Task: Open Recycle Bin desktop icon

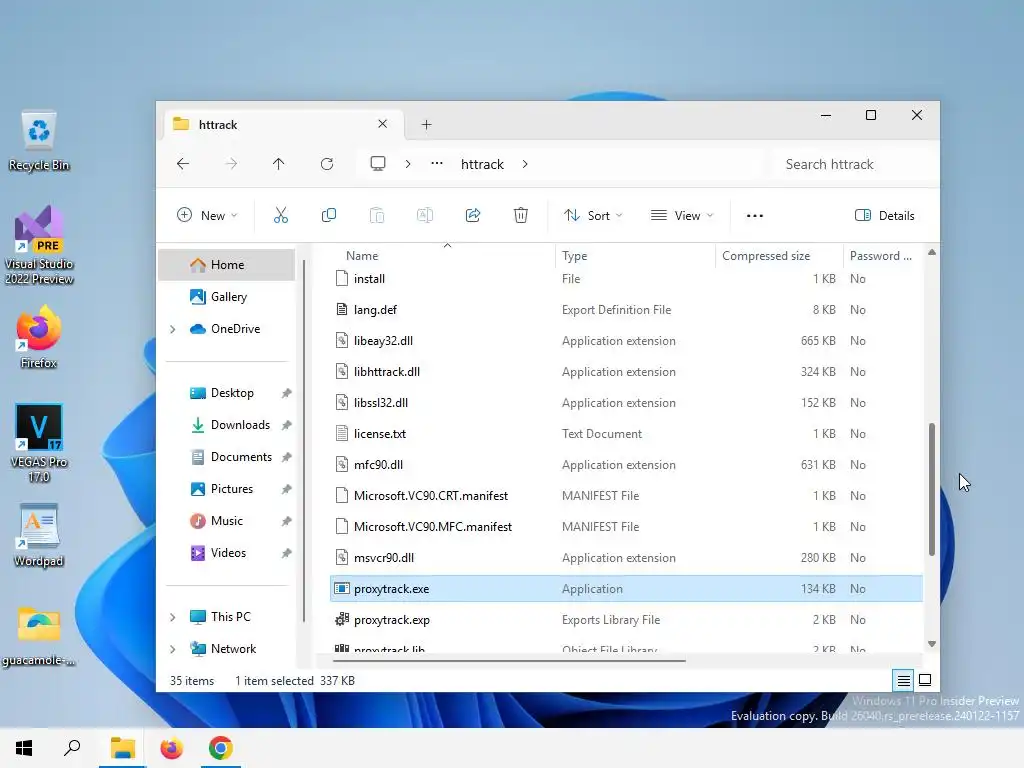Action: [x=39, y=142]
